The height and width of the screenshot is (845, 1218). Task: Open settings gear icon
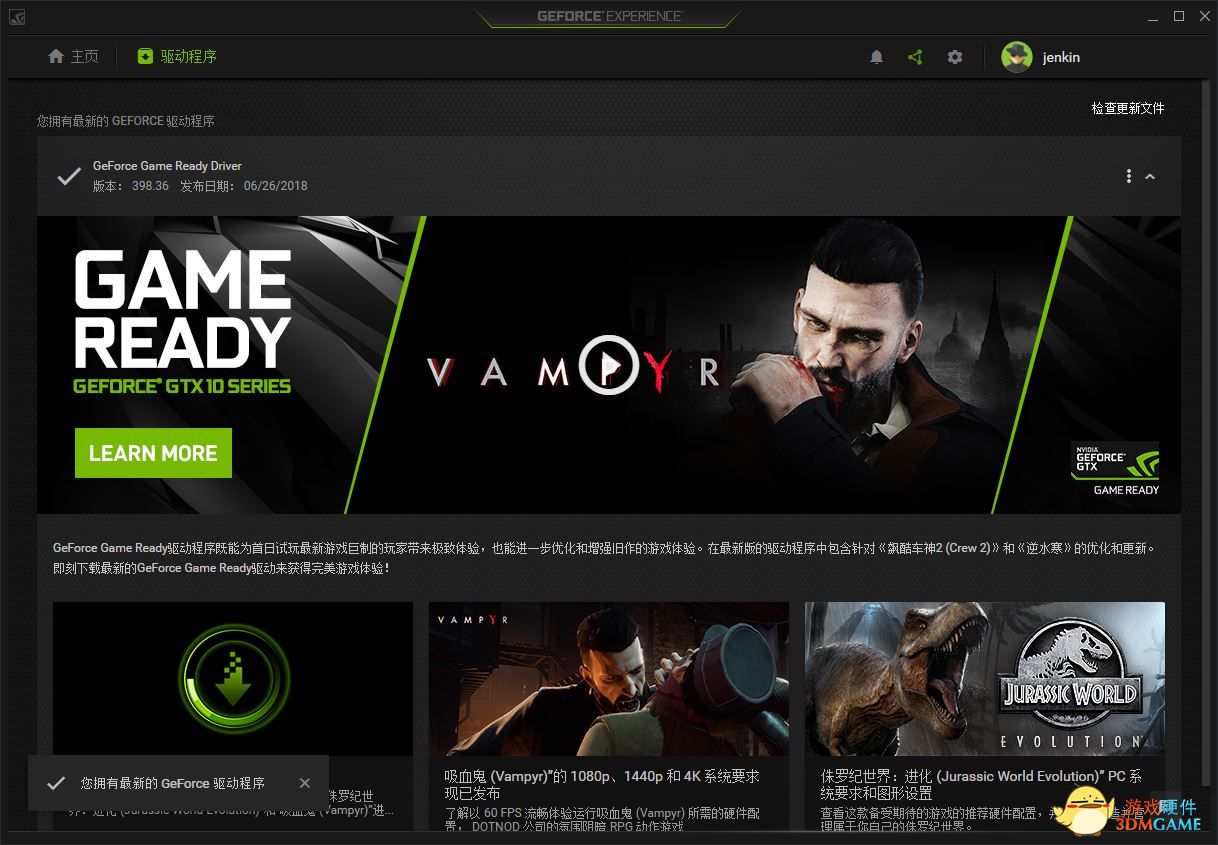point(955,57)
